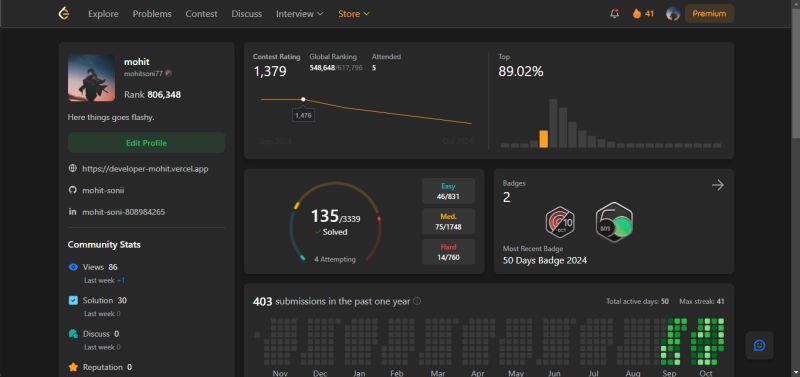Click the Premium button
Screen dimensions: 800x377
point(709,14)
